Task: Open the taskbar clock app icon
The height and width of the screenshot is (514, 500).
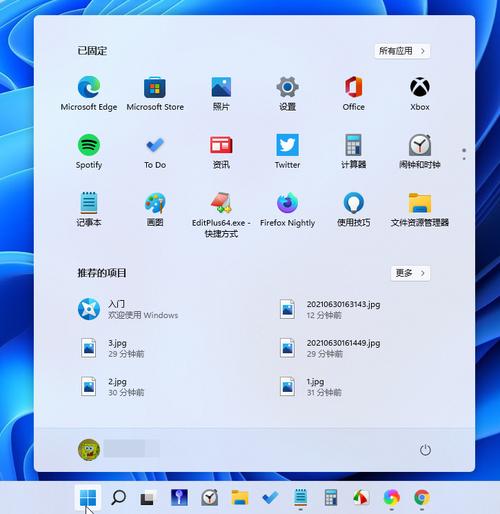Action: click(x=210, y=498)
